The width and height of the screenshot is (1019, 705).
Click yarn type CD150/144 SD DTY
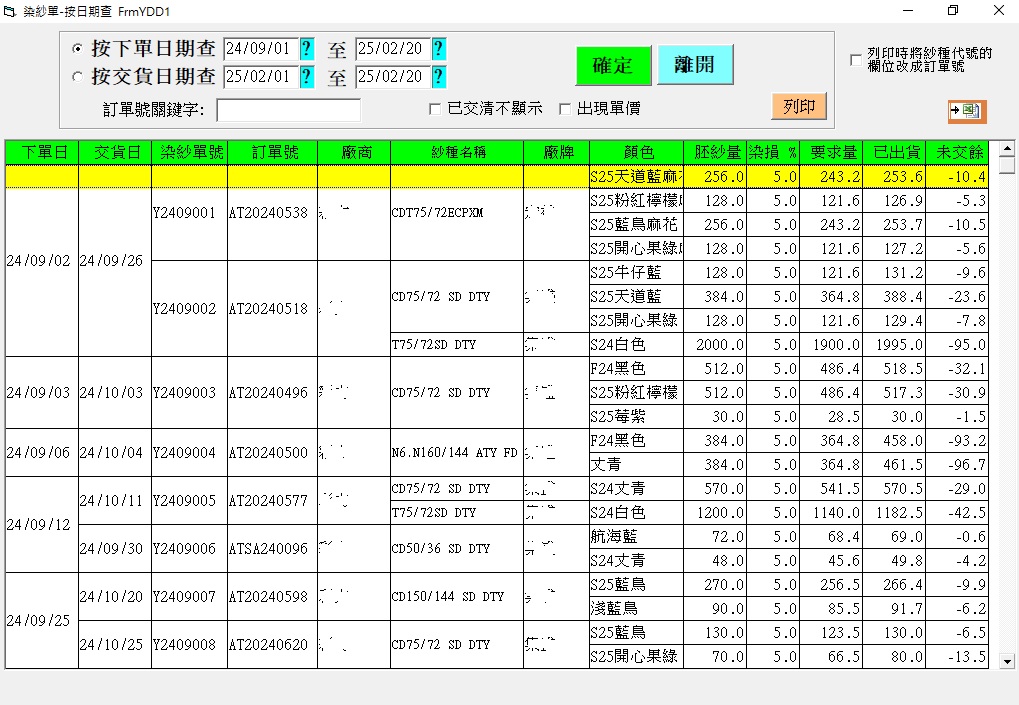[457, 596]
